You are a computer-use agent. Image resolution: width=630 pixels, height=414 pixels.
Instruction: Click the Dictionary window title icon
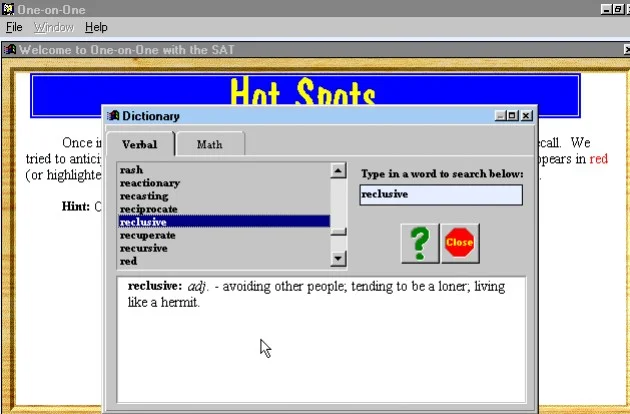point(113,116)
